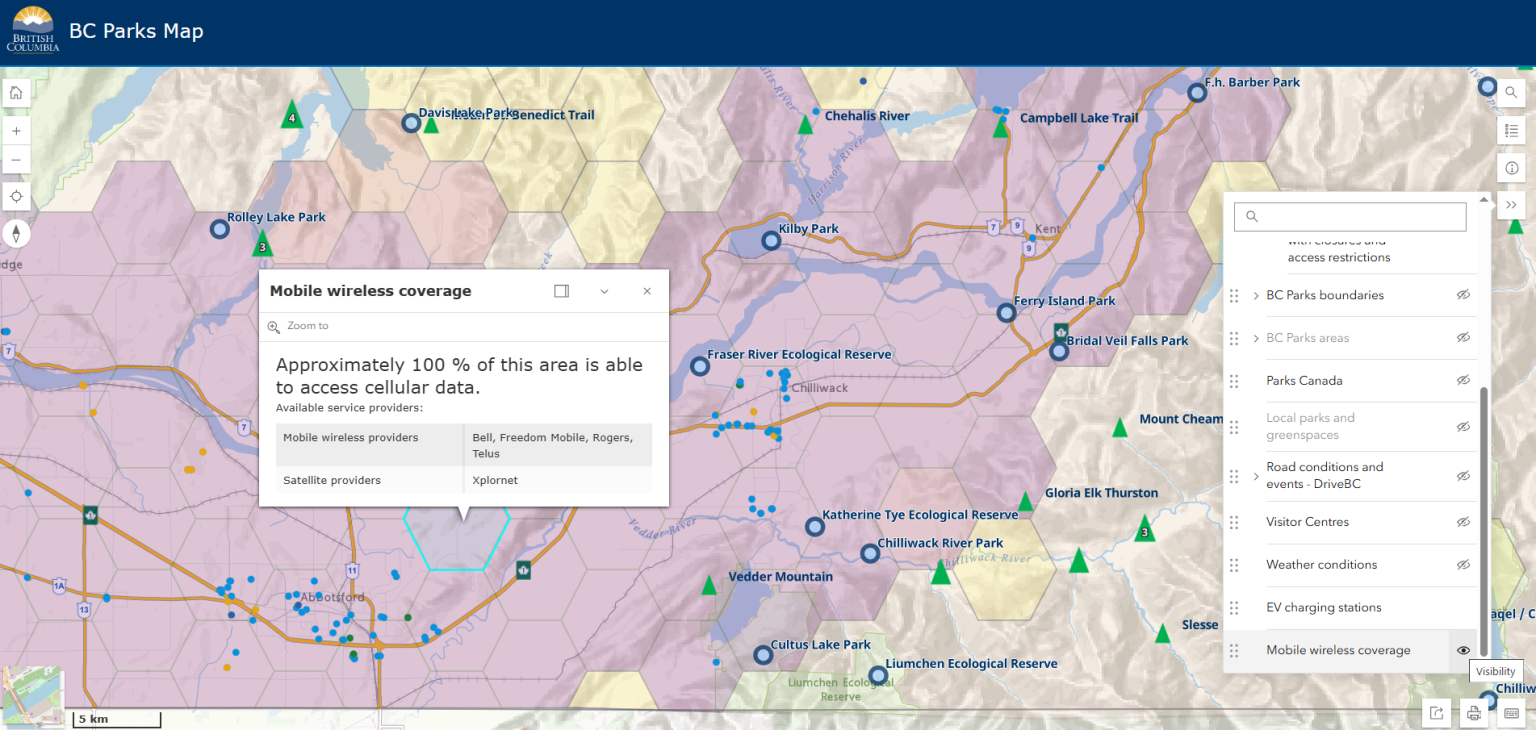Screen dimensions: 1536x730
Task: Expand the BC Parks boundaries layer
Action: pos(1255,295)
